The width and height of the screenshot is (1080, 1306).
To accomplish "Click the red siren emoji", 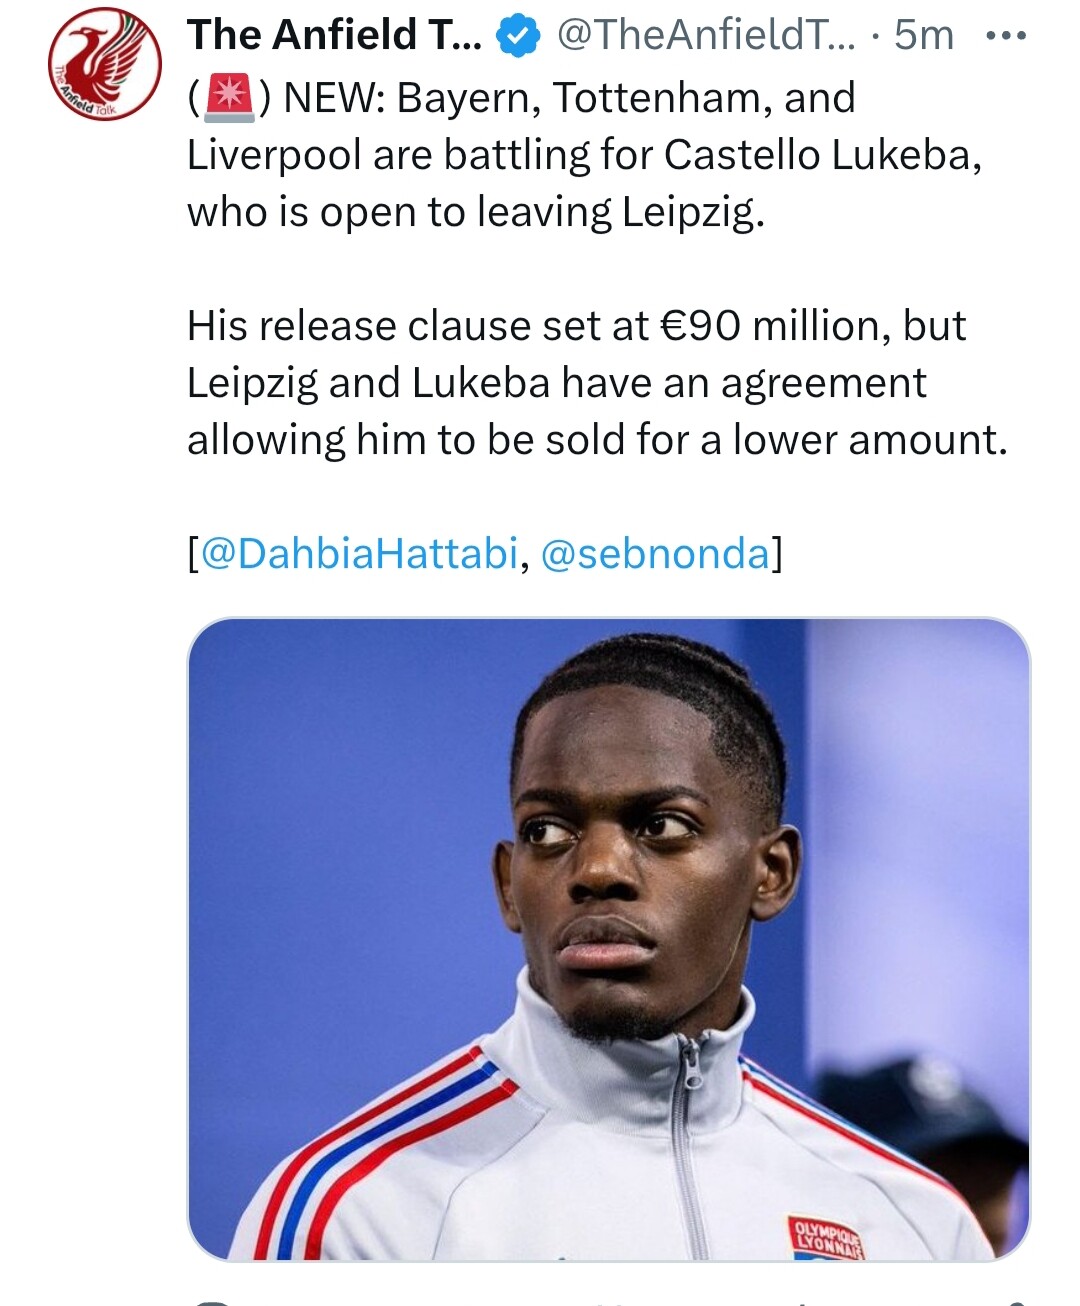I will coord(229,99).
